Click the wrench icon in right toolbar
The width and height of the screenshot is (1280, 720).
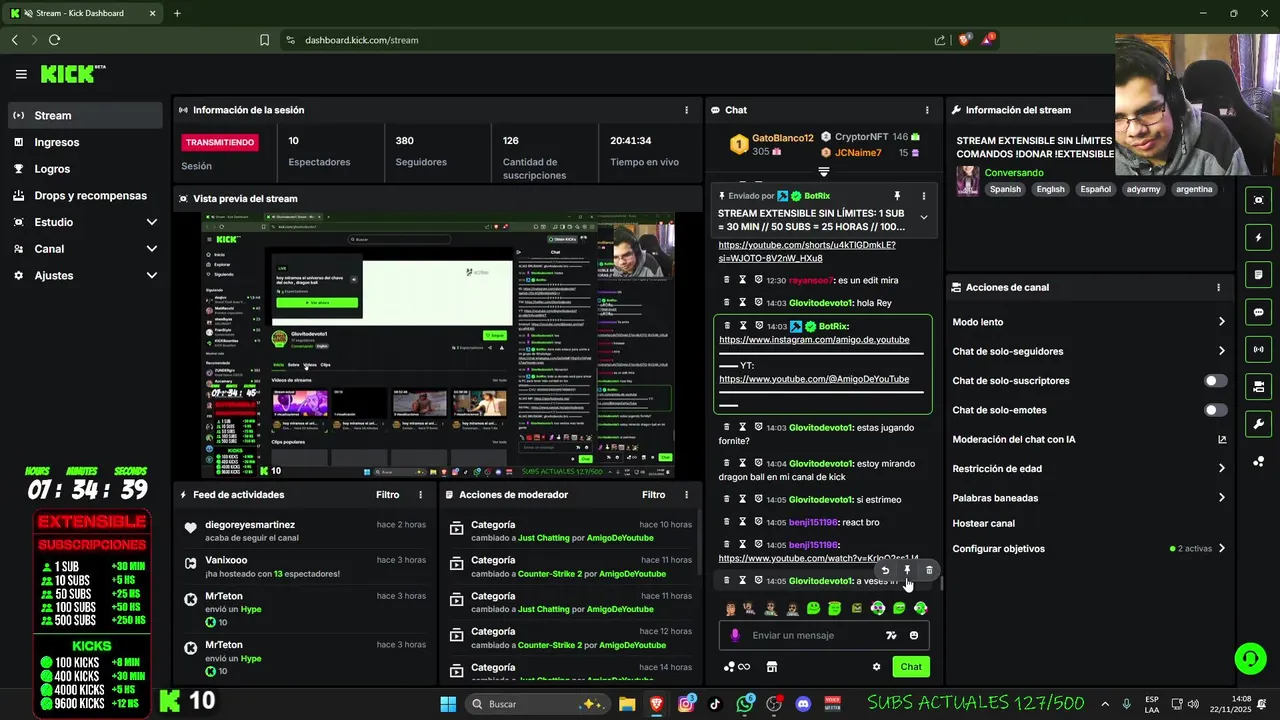pos(1258,423)
